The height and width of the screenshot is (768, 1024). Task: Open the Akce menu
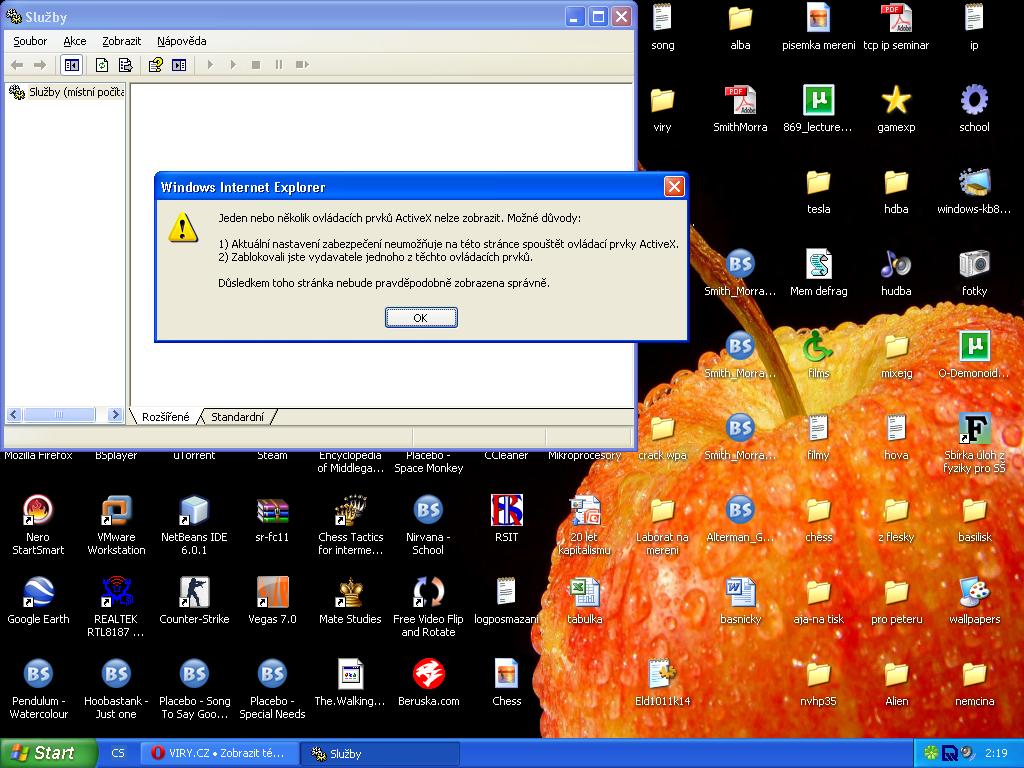(75, 41)
